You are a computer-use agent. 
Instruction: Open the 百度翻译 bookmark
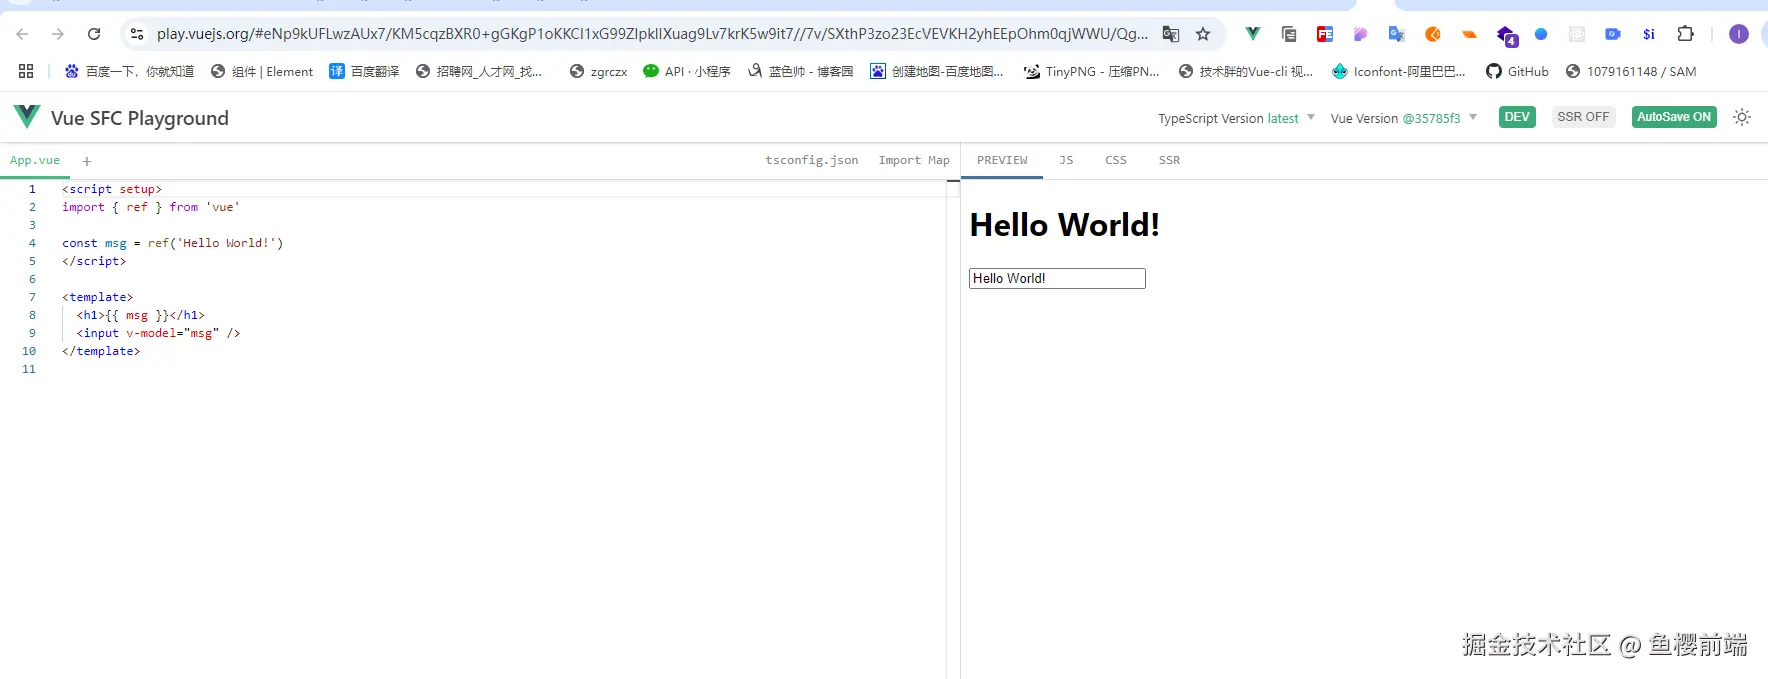[x=364, y=71]
